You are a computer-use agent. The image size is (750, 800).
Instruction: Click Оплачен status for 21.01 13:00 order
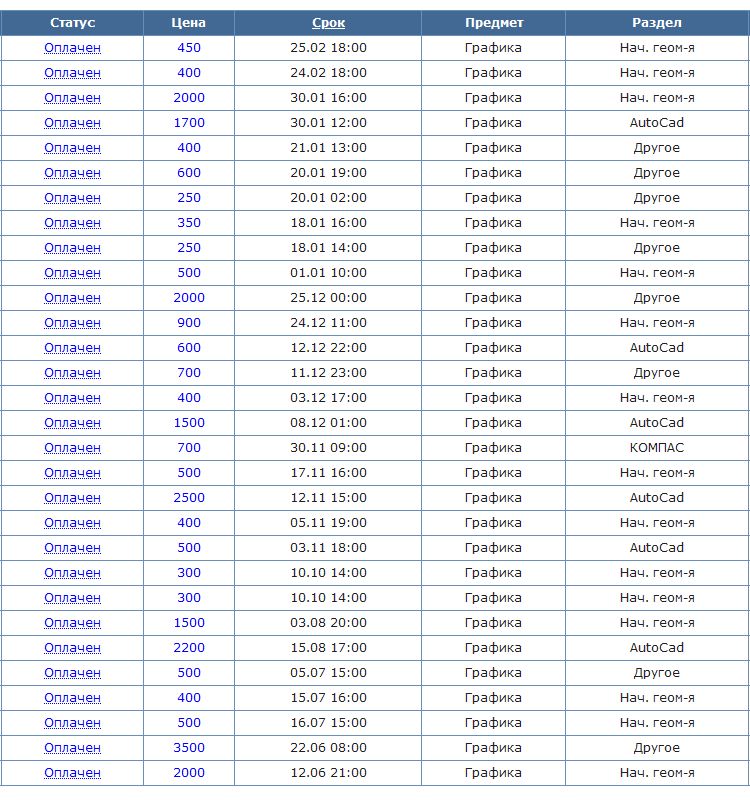pyautogui.click(x=72, y=148)
